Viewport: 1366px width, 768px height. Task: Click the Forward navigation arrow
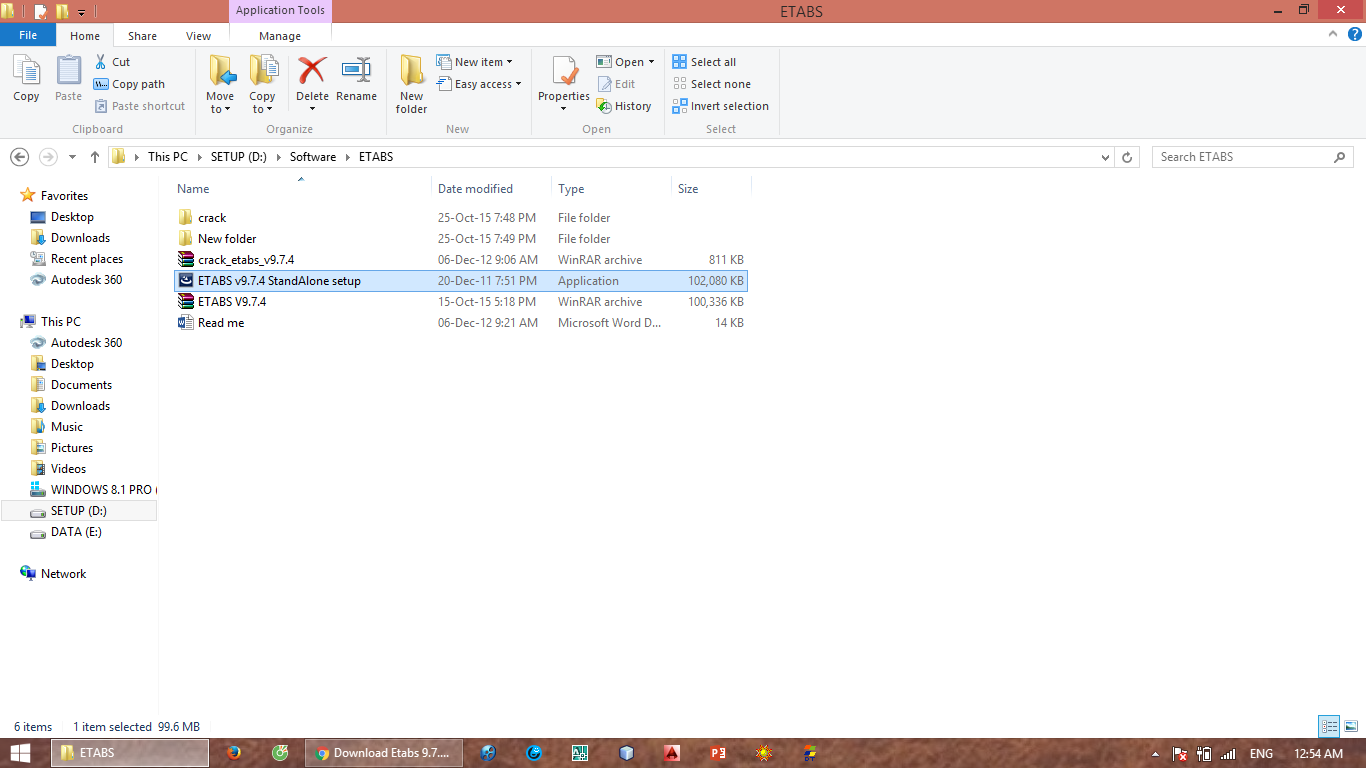(48, 157)
